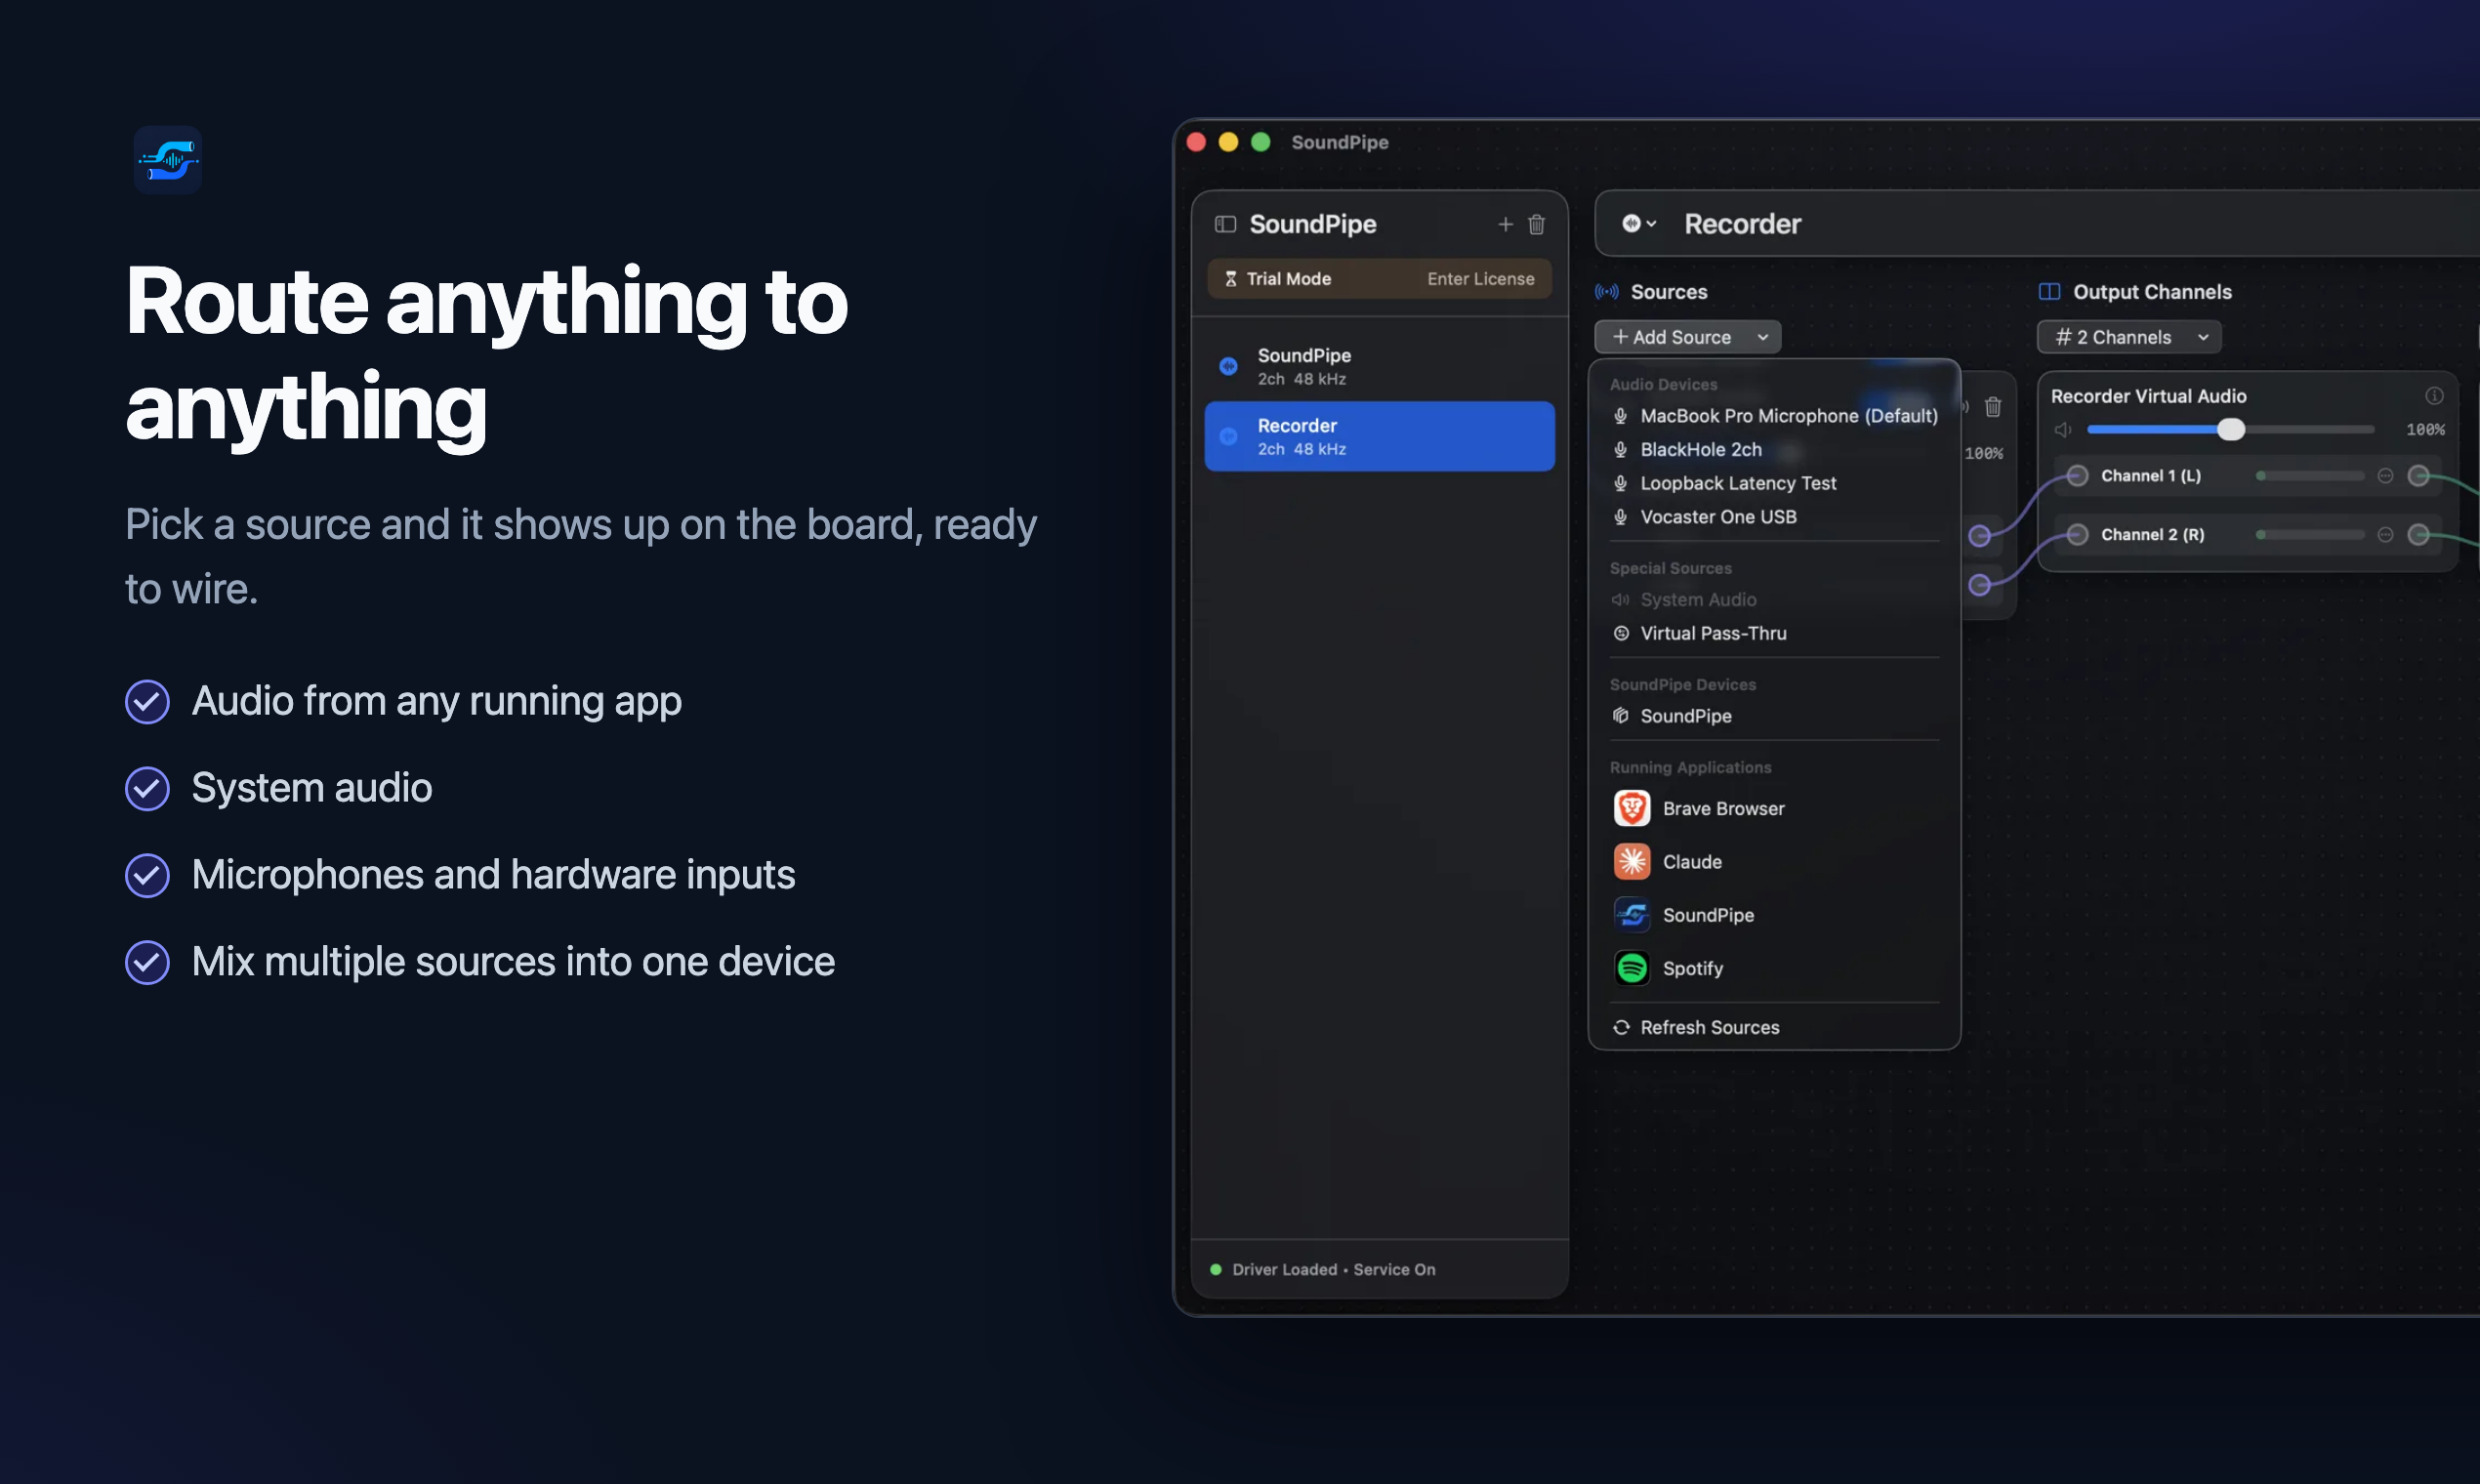Click the SoundPipe logo above the headline
This screenshot has width=2480, height=1484.
click(x=168, y=160)
